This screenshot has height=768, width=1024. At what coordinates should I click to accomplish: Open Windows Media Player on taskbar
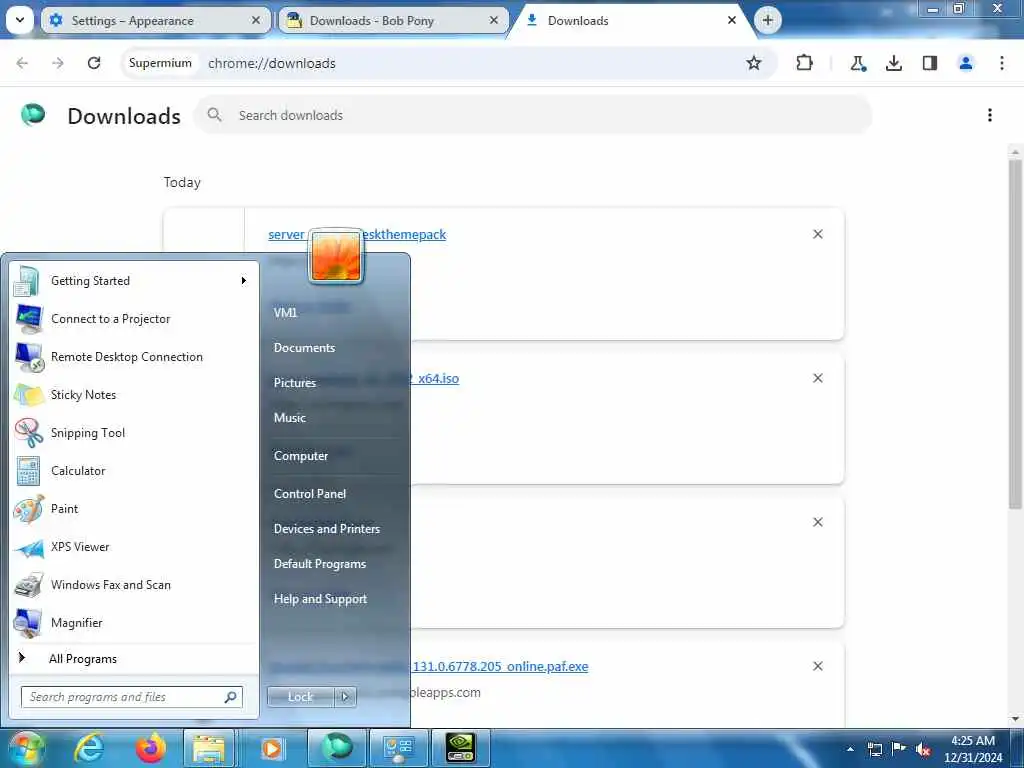[x=272, y=748]
